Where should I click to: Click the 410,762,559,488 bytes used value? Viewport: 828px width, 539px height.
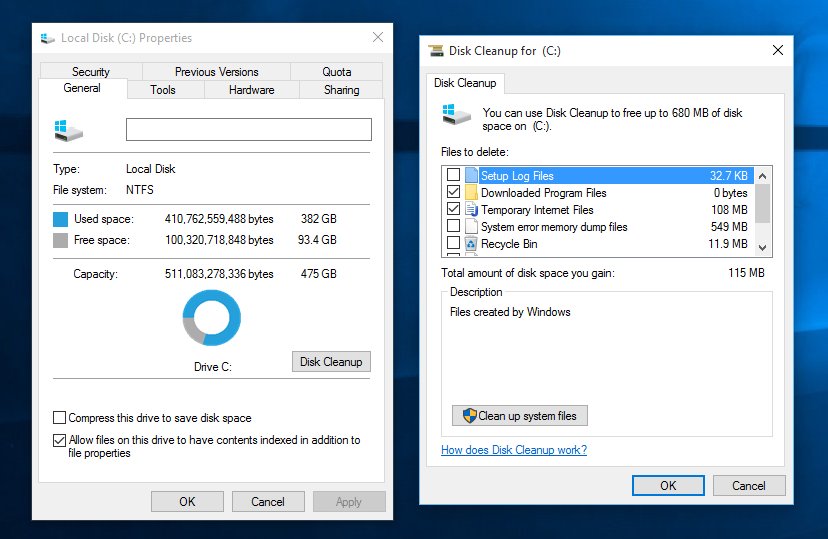coord(219,219)
